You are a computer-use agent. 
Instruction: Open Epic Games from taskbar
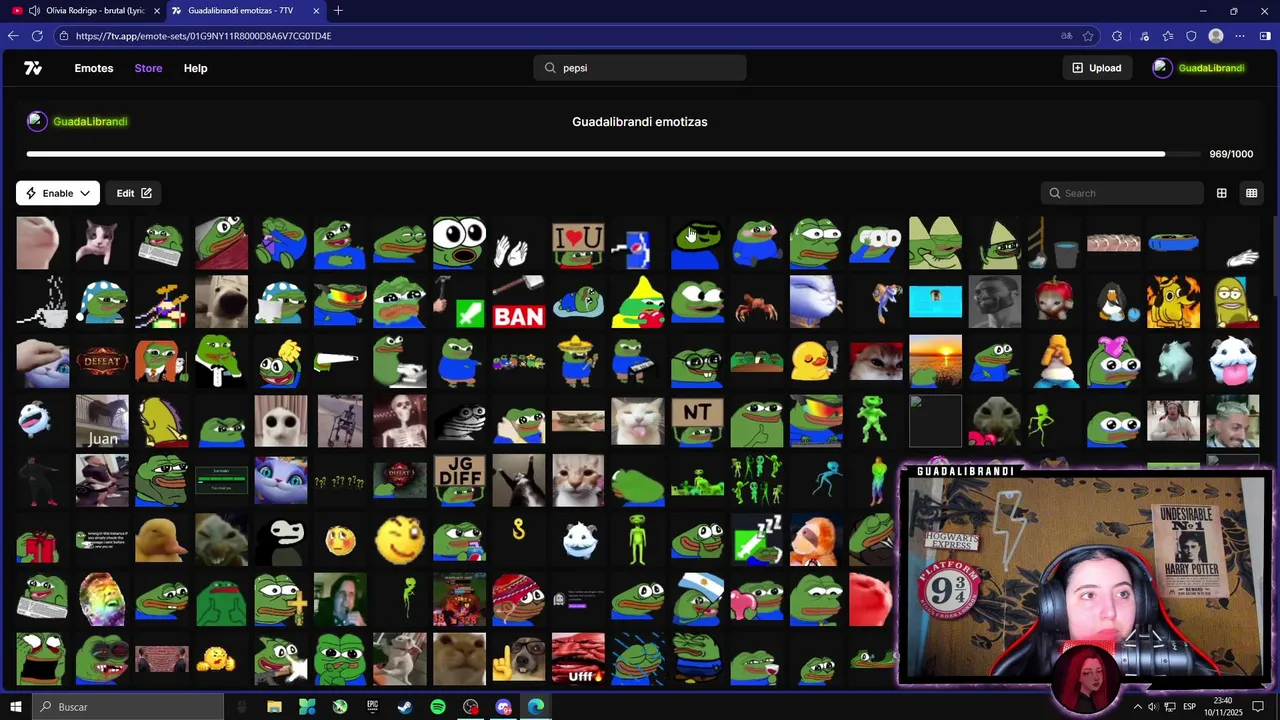(372, 707)
